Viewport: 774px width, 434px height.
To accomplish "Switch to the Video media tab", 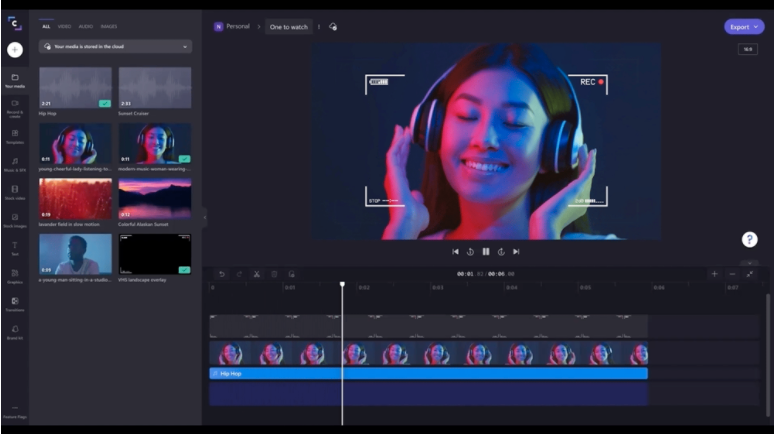I will click(64, 26).
